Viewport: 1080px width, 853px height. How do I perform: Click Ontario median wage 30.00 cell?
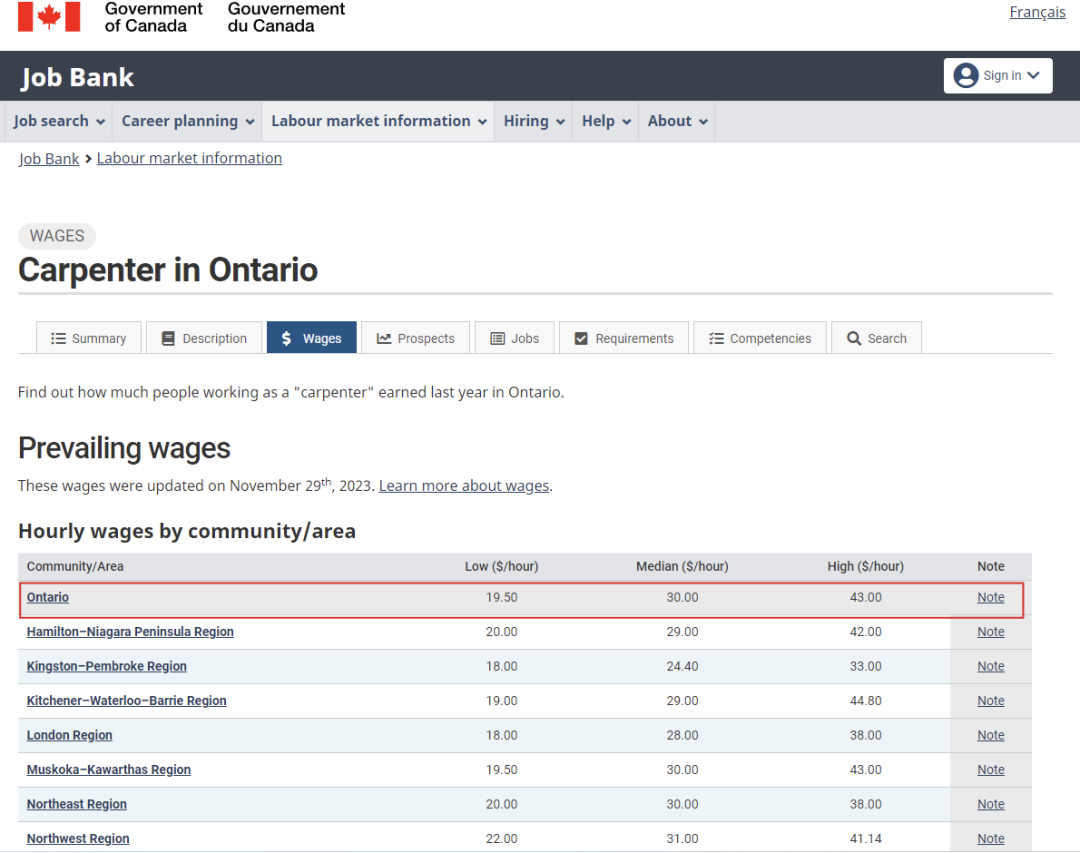[x=682, y=597]
